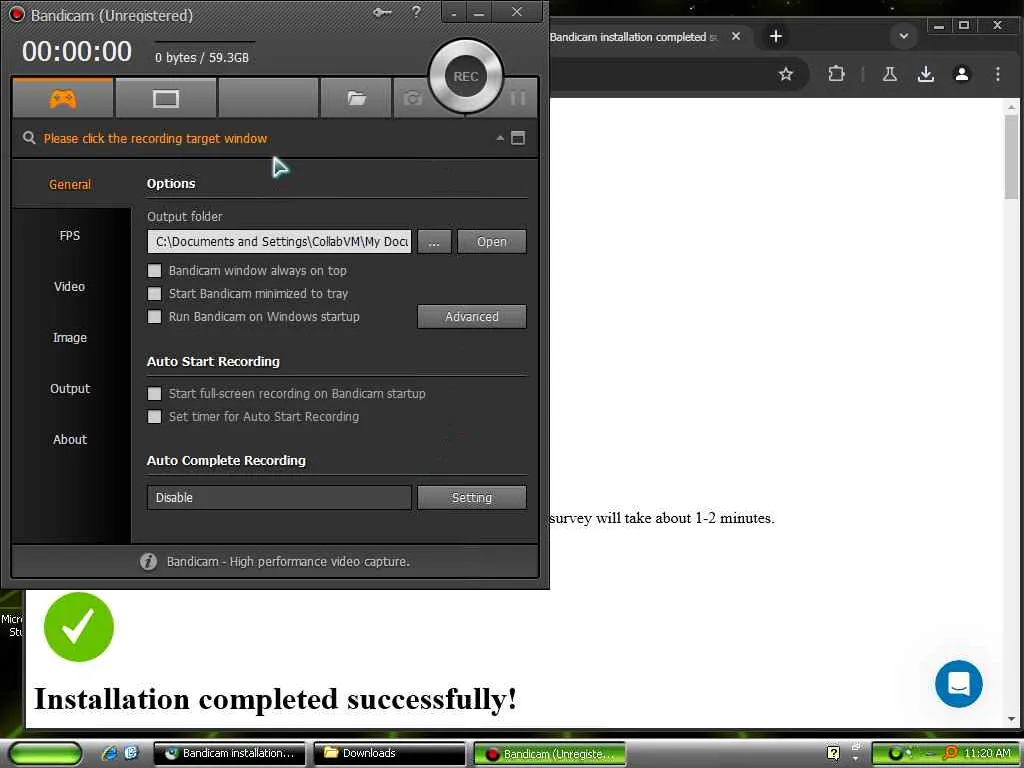Browse output folder with the ellipsis button

434,242
